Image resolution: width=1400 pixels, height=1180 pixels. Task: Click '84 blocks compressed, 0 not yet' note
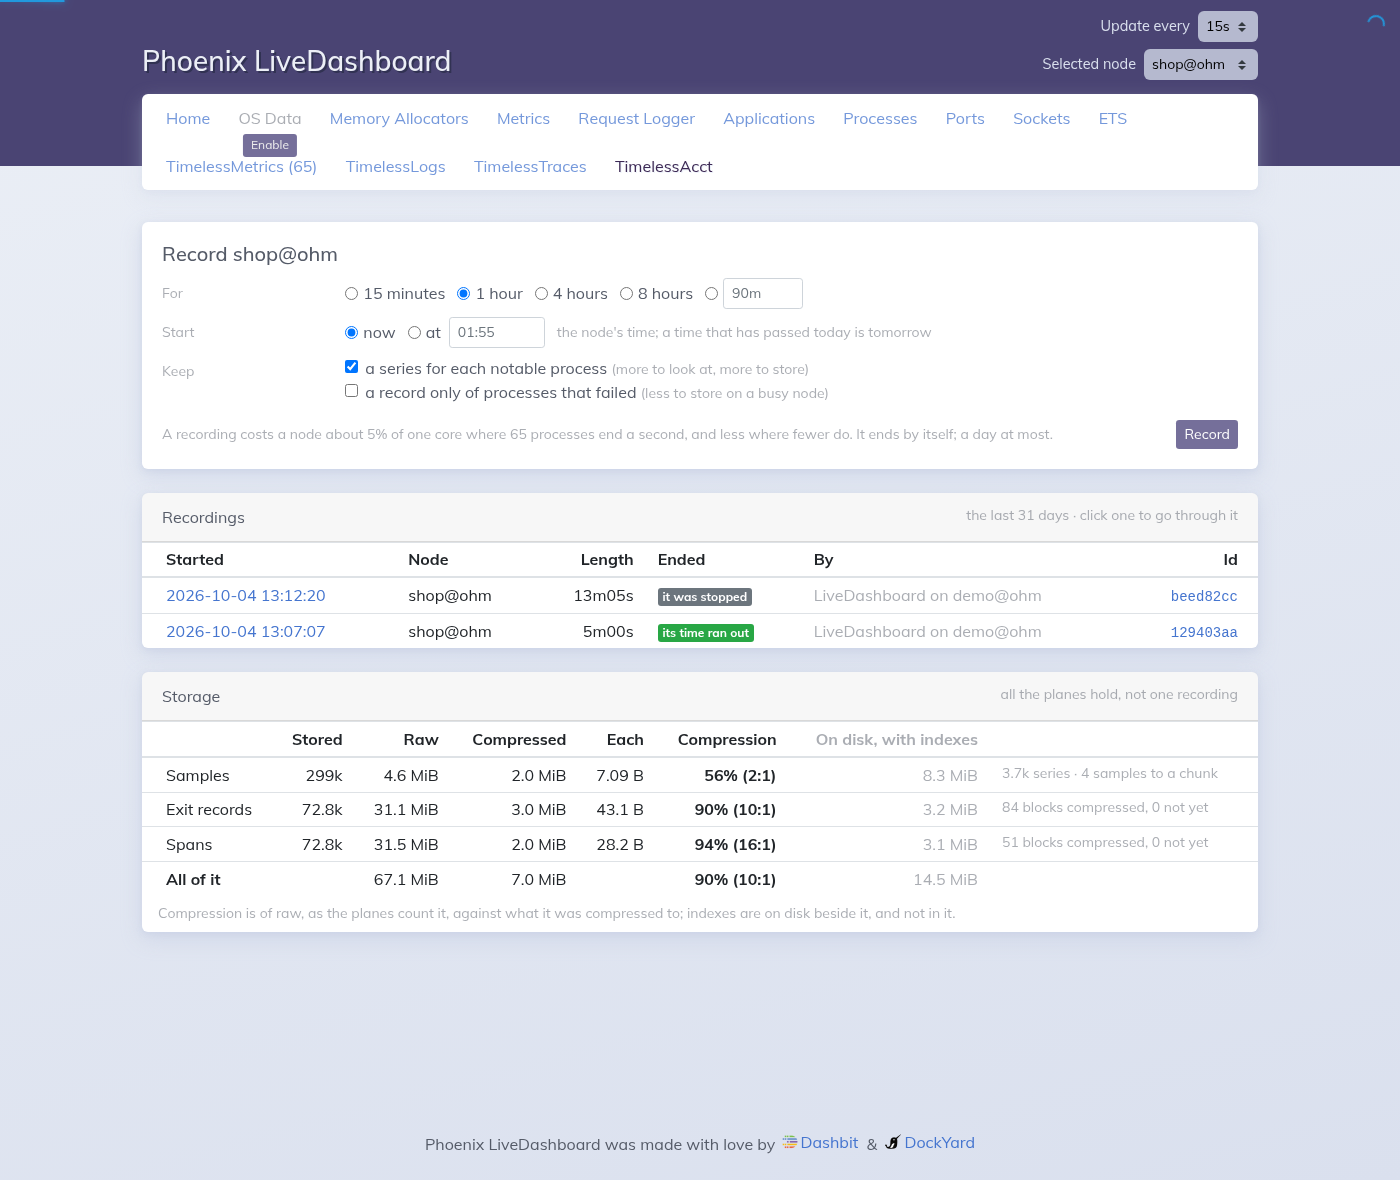[x=1105, y=808]
